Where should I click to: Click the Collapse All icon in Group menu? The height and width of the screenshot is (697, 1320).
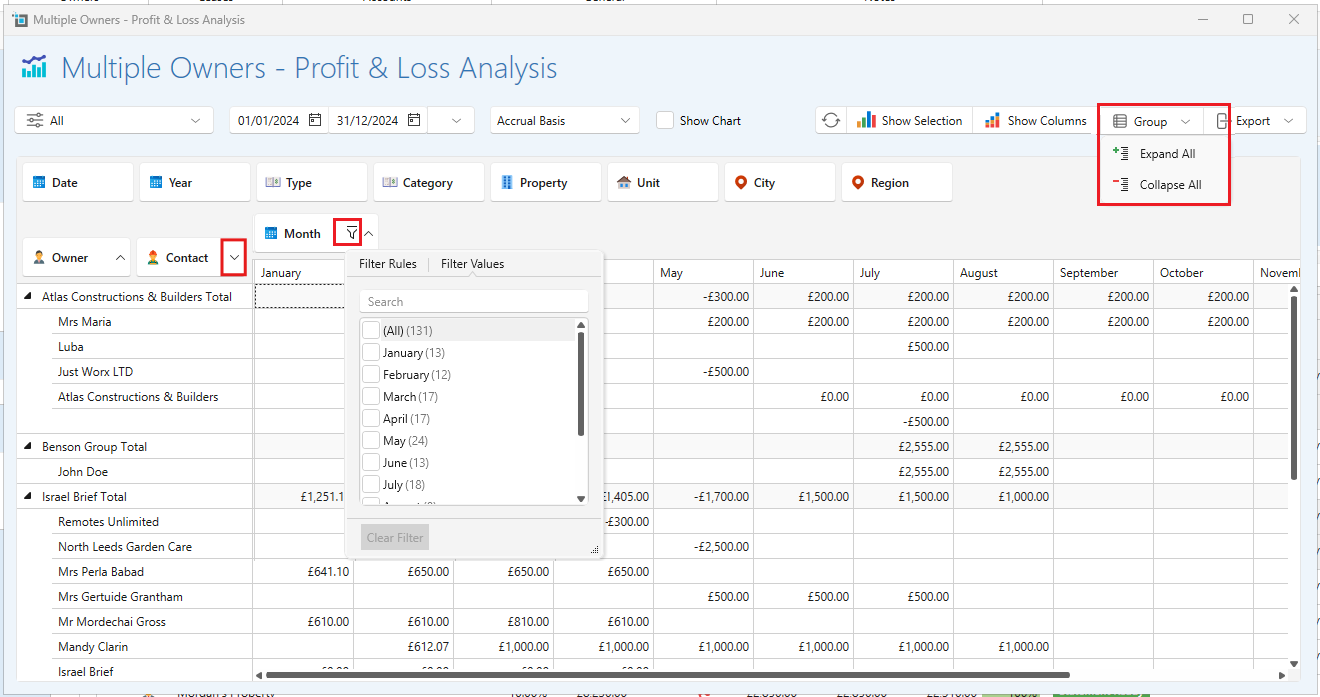[x=1120, y=185]
